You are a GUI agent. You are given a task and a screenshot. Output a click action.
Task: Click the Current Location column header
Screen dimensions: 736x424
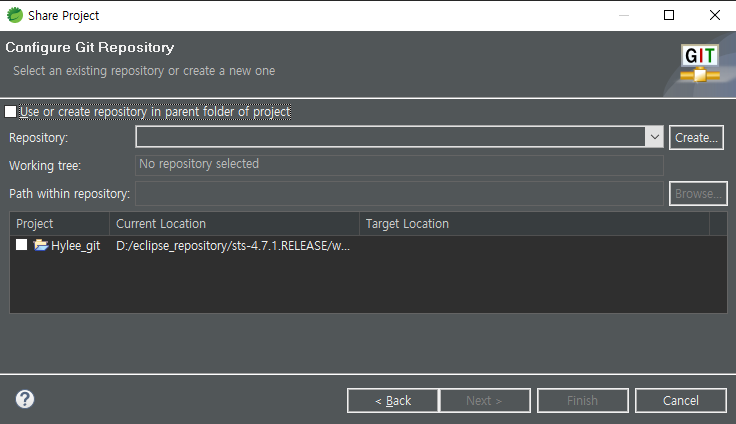pyautogui.click(x=234, y=224)
